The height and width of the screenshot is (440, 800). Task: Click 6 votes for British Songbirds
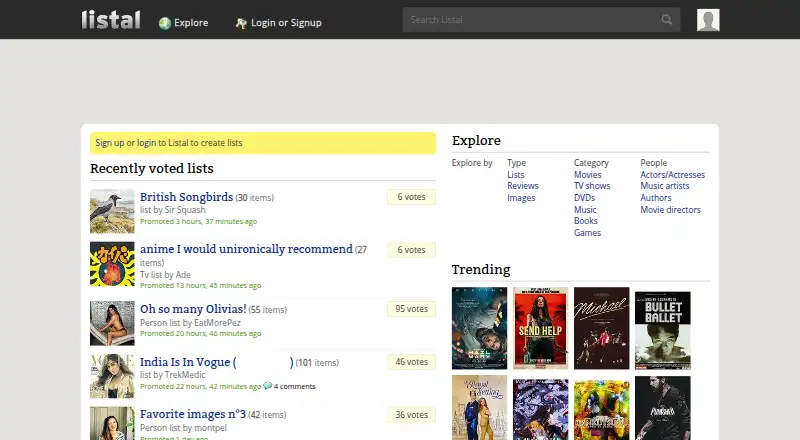tap(411, 197)
